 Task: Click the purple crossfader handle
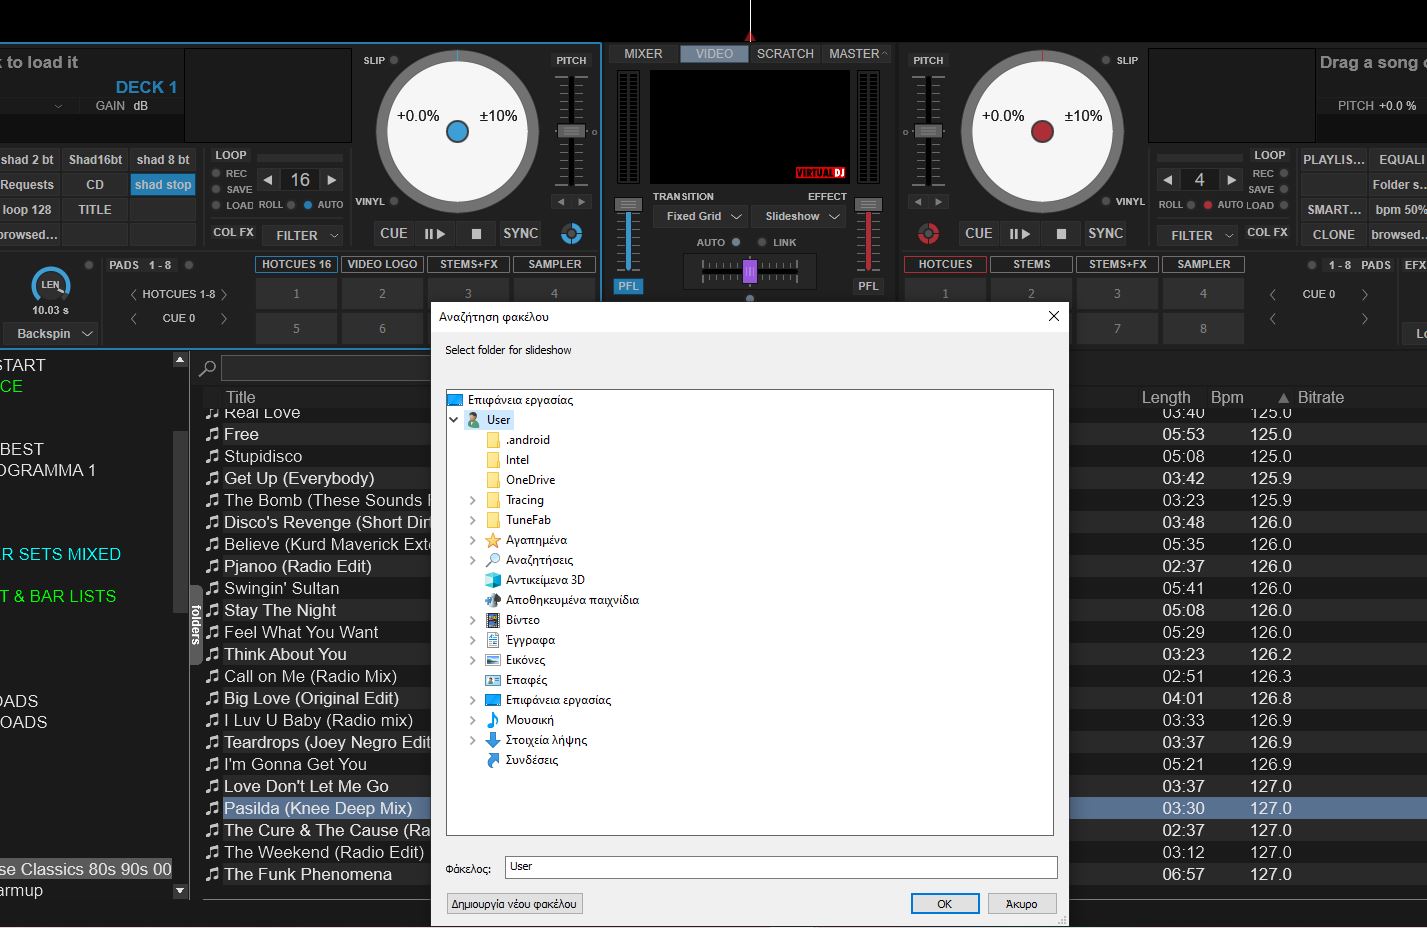point(750,270)
